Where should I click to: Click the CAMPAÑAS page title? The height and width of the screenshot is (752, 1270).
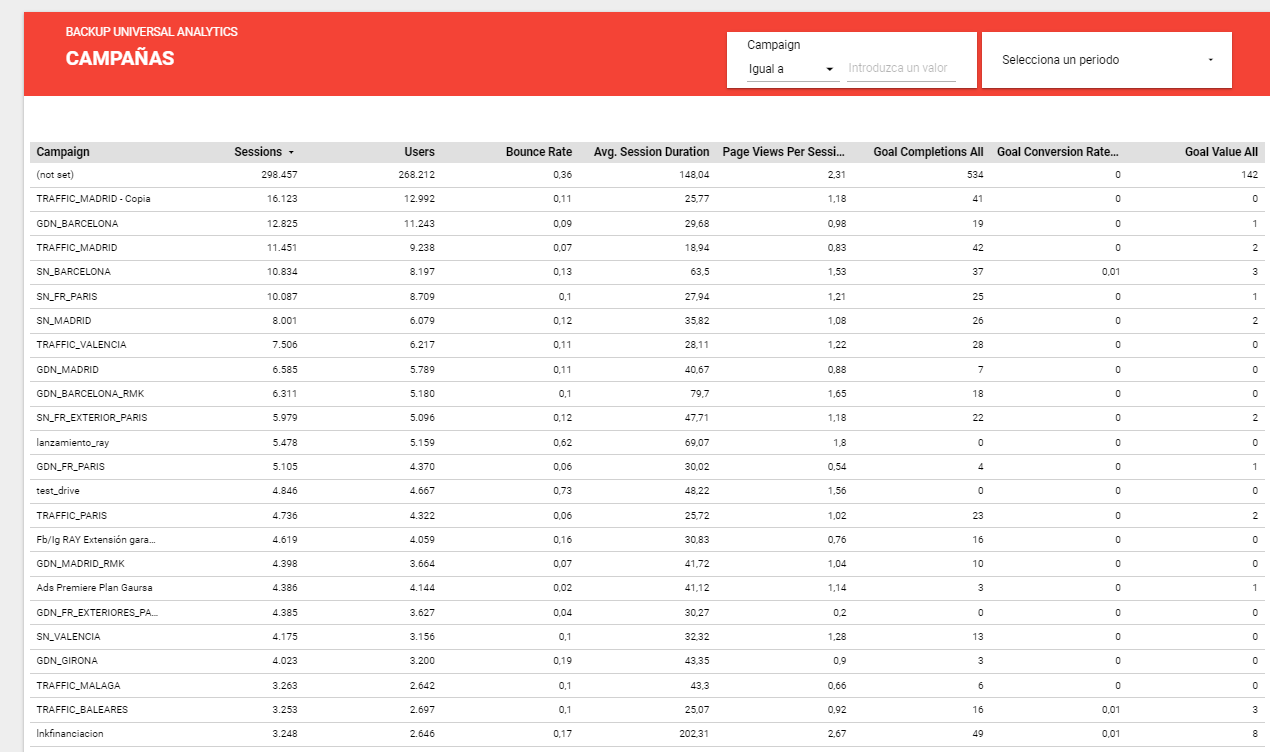click(x=120, y=58)
